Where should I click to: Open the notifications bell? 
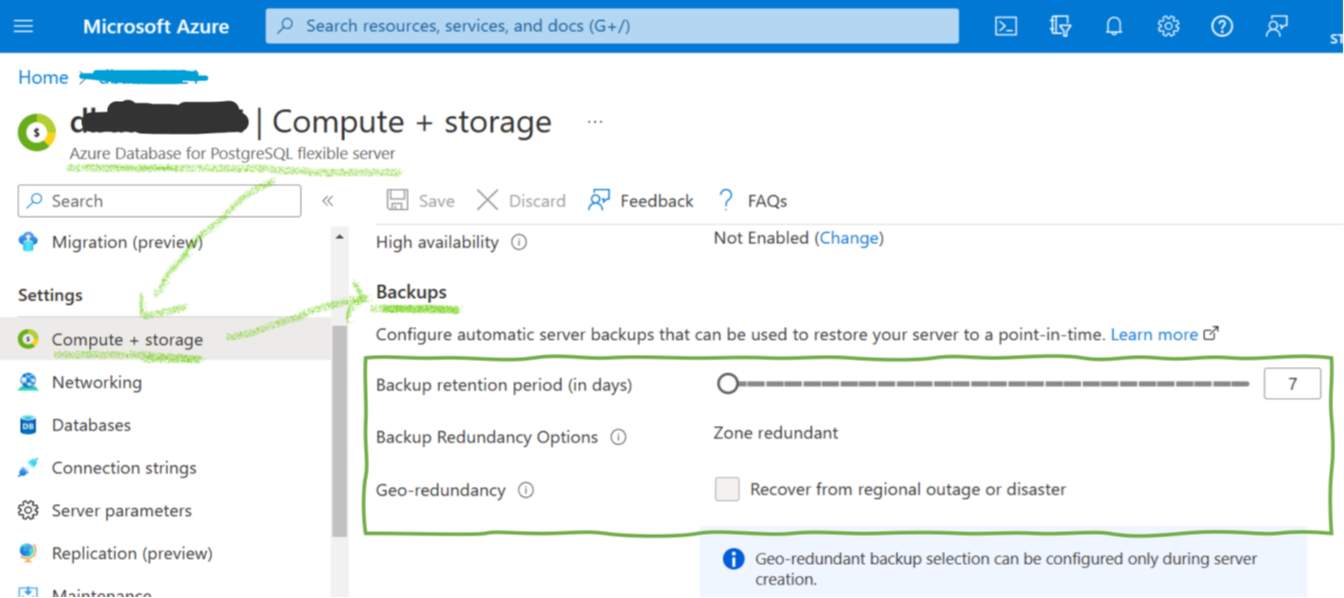(1114, 27)
